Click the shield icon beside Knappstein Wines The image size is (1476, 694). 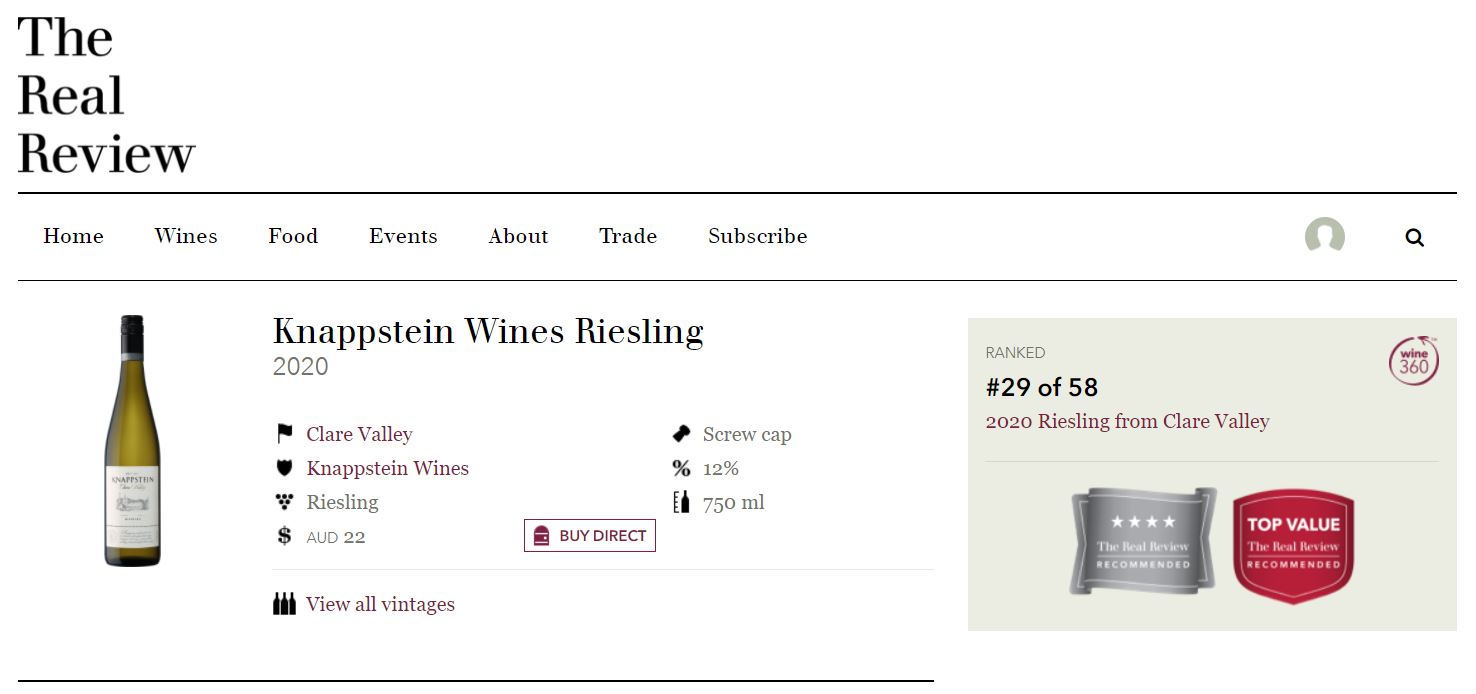click(x=285, y=468)
